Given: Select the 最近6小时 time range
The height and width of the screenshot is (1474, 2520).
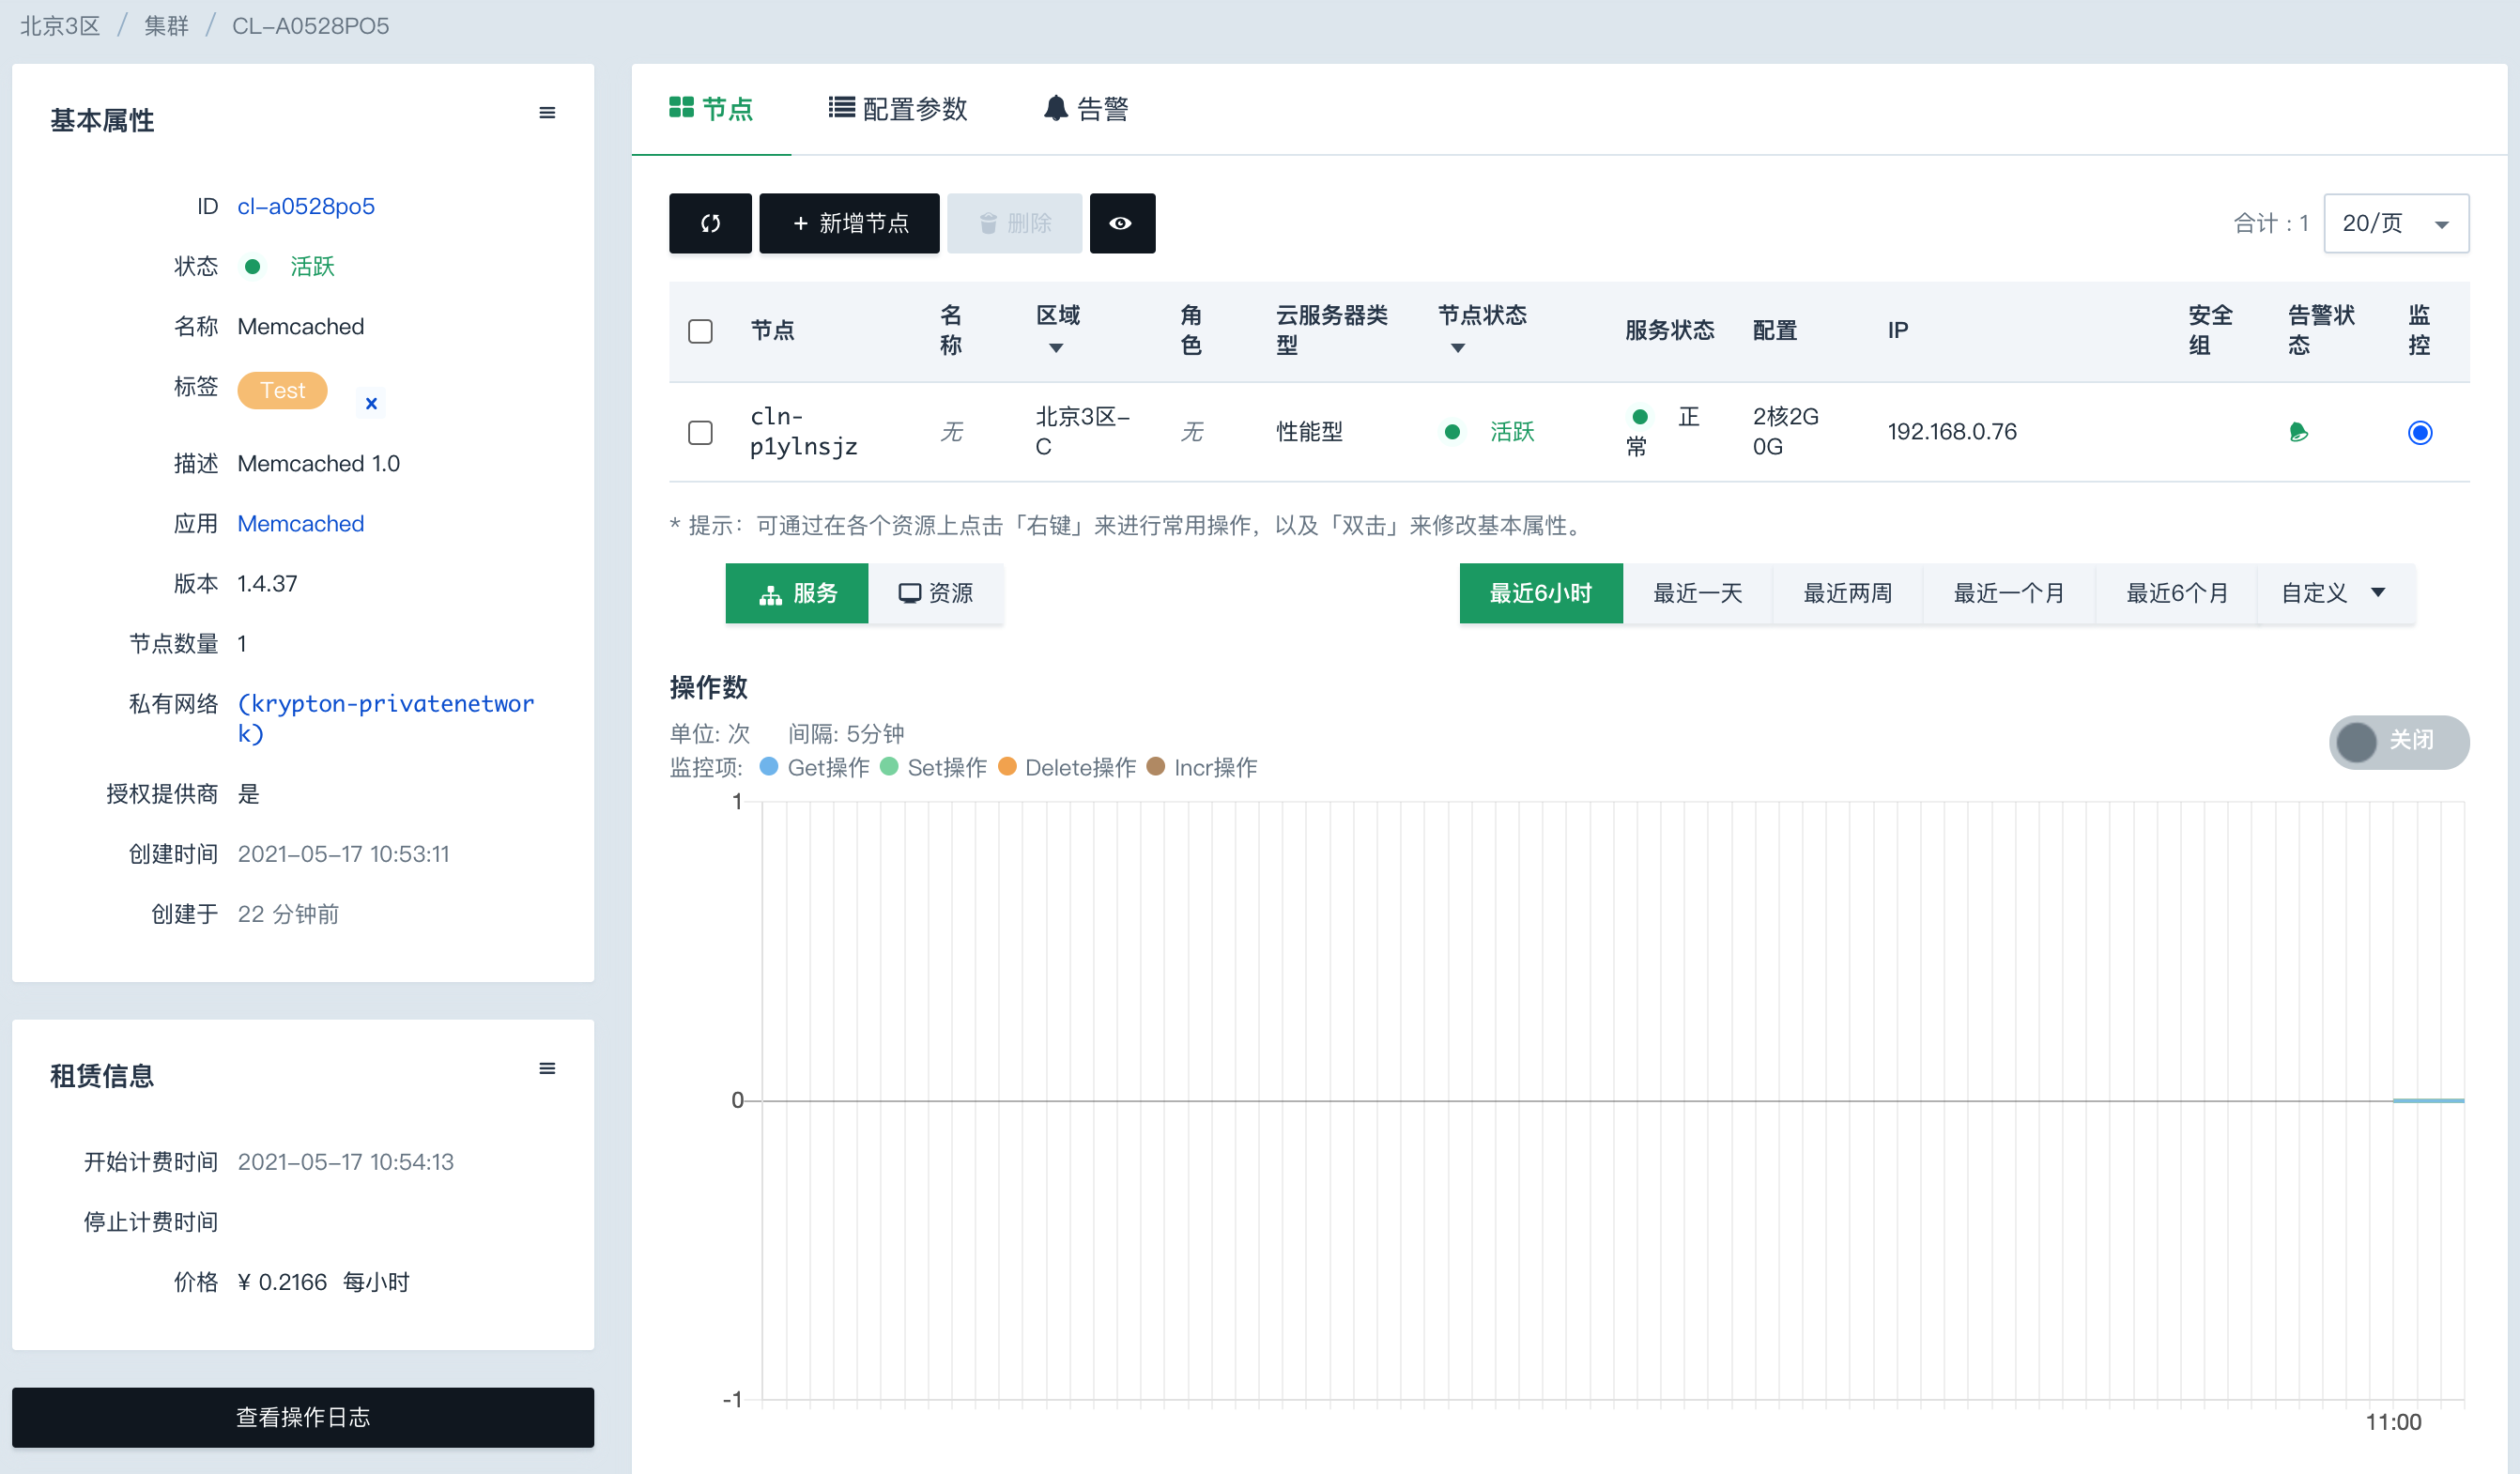Looking at the screenshot, I should (x=1541, y=594).
